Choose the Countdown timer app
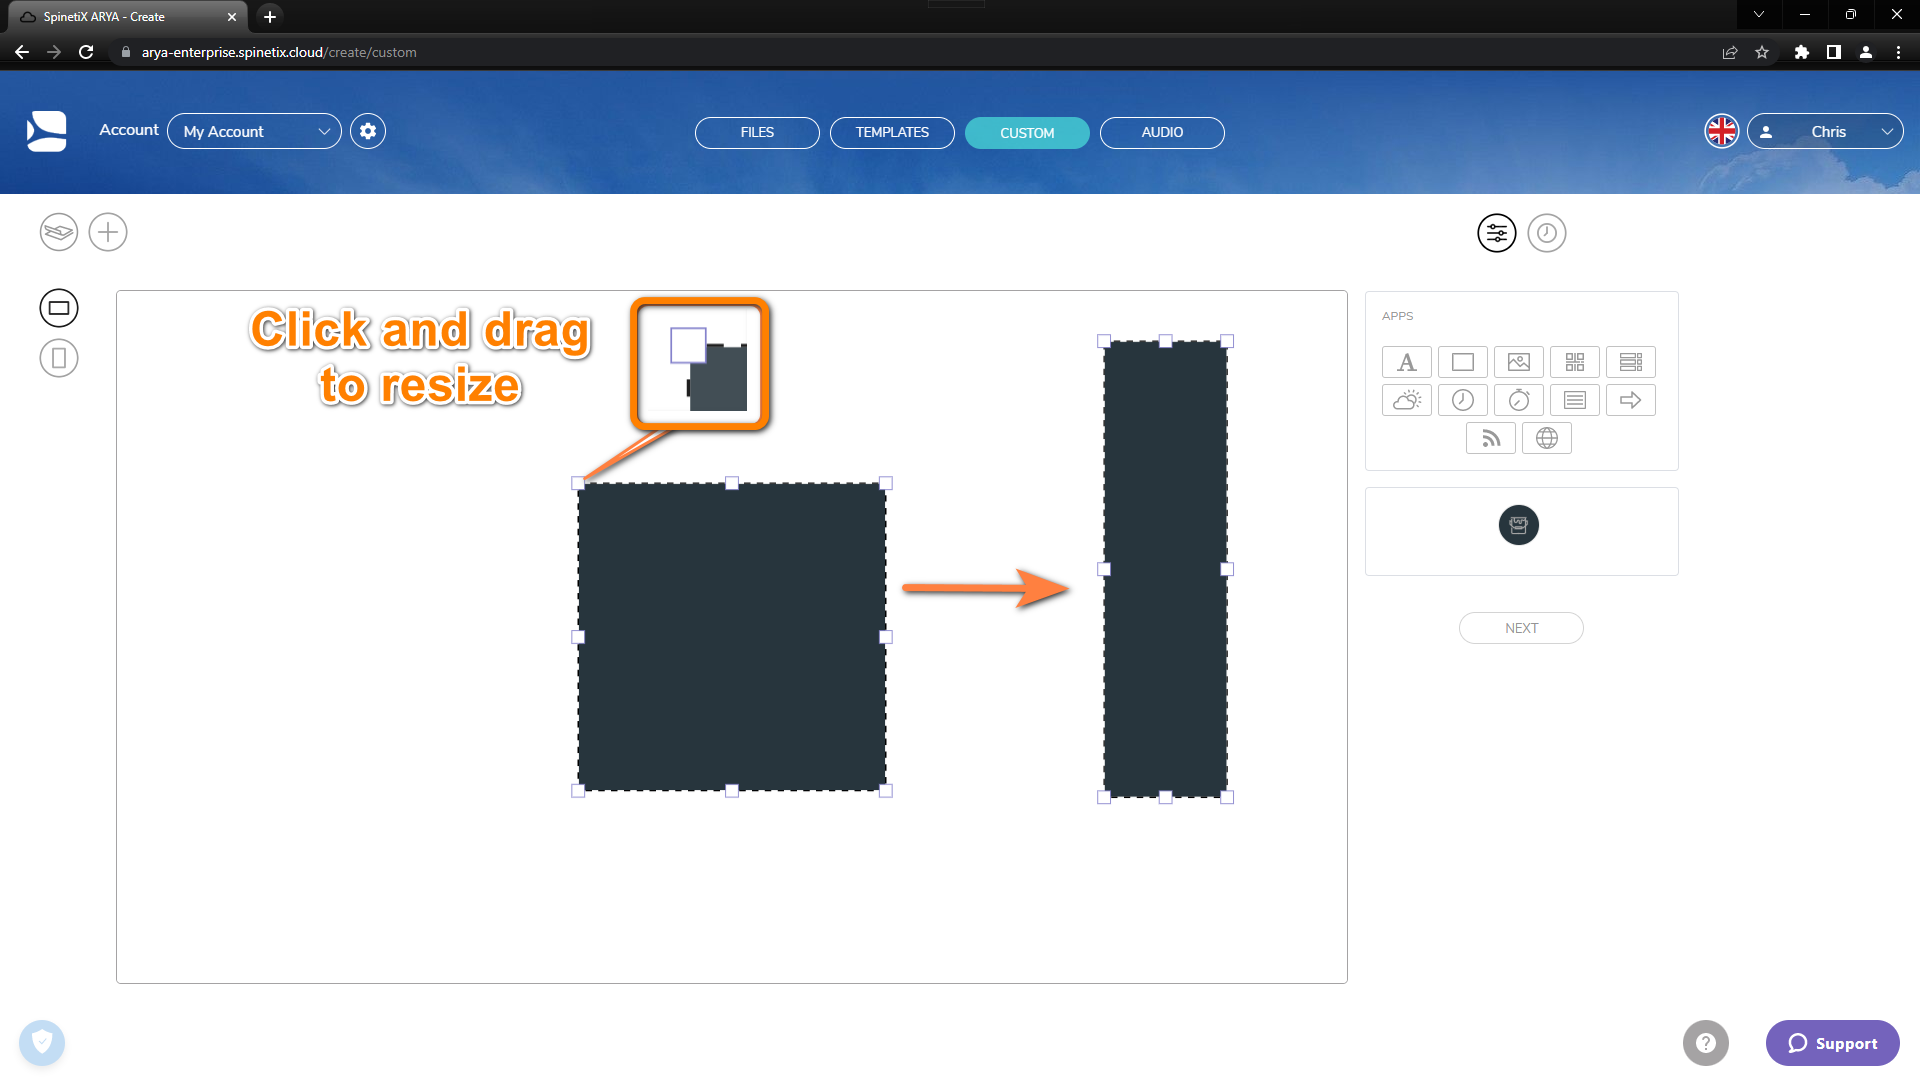This screenshot has width=1920, height=1080. [1519, 400]
